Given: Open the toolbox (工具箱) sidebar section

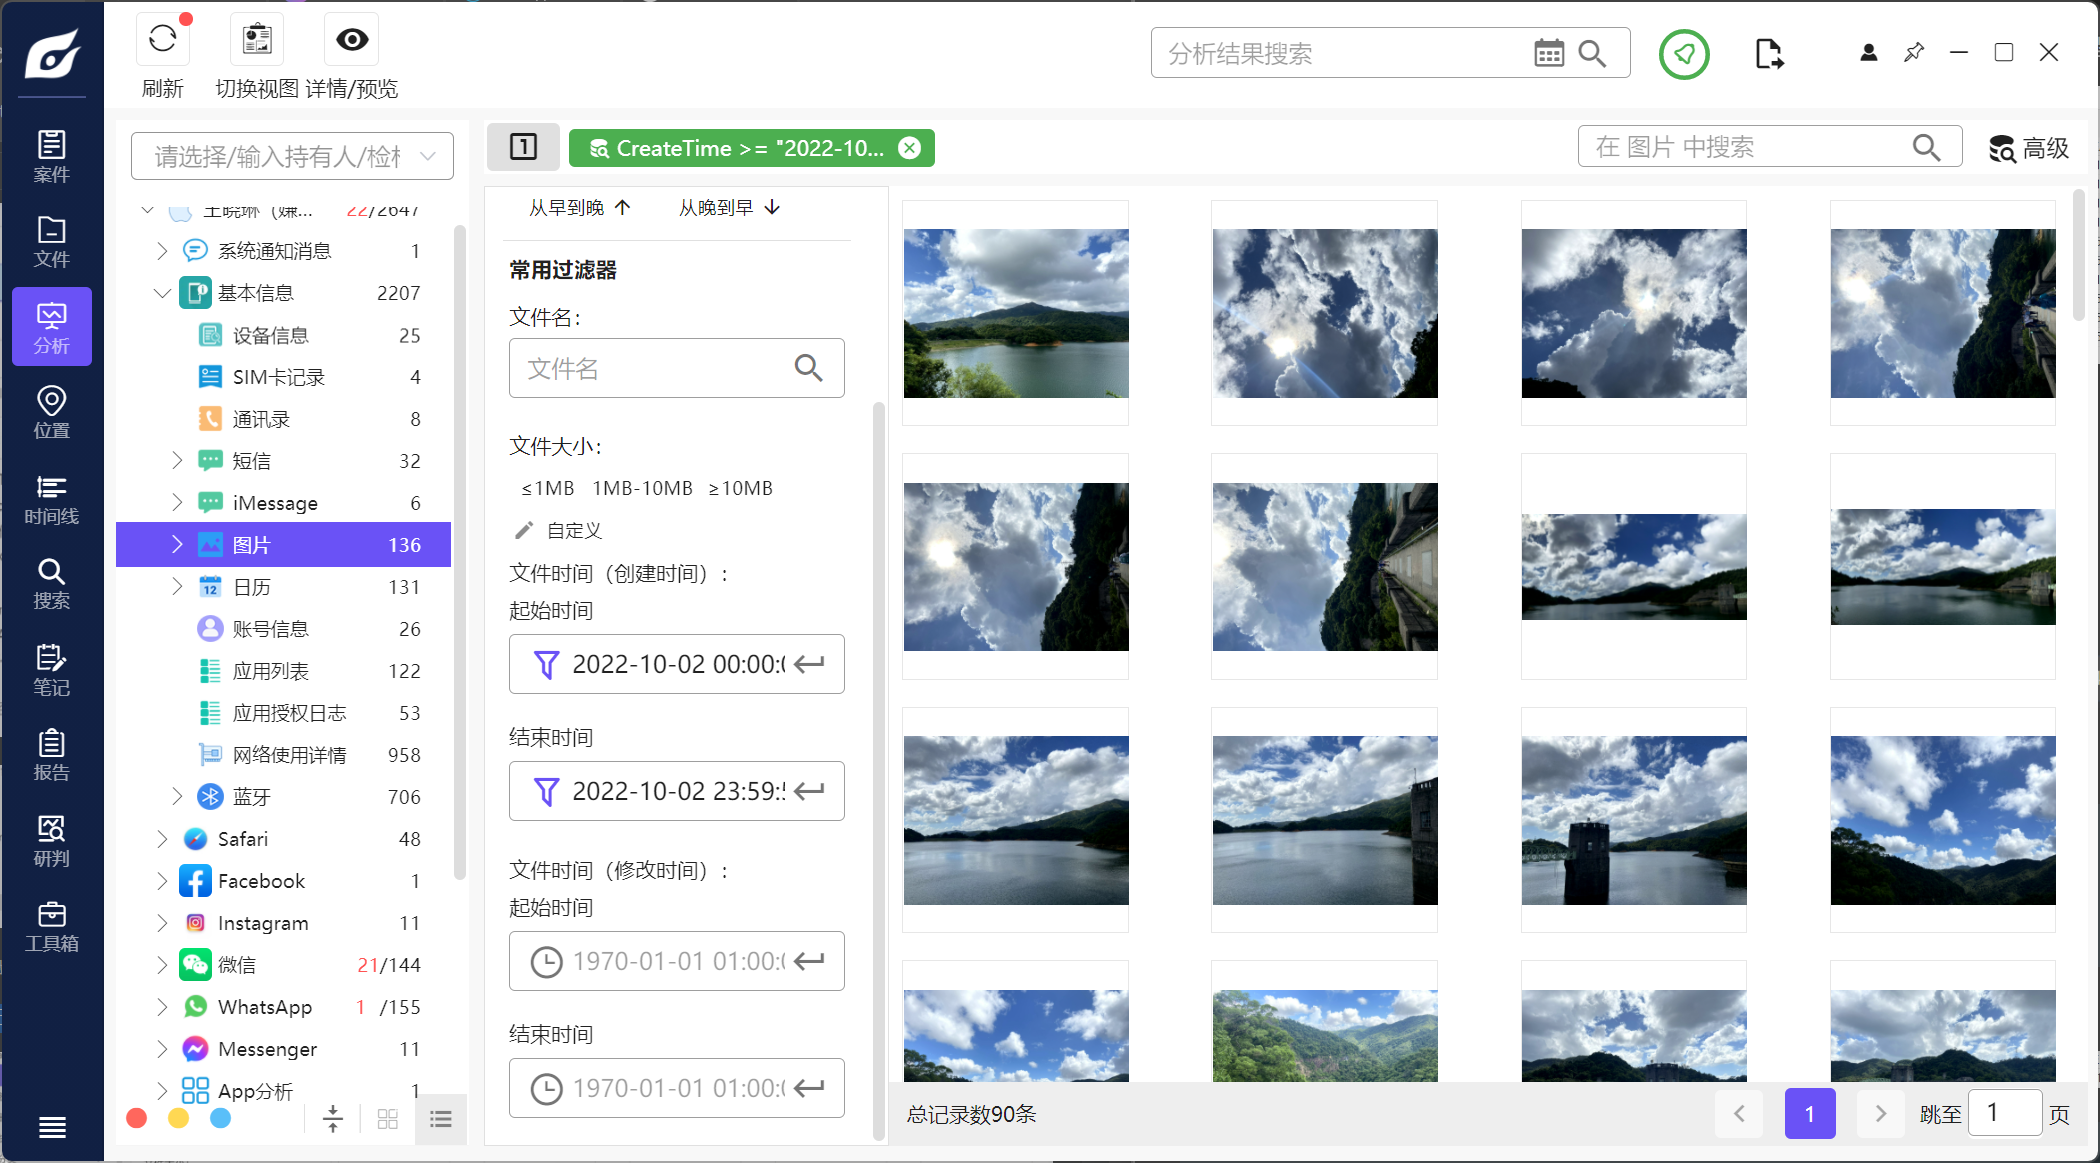Looking at the screenshot, I should [x=52, y=927].
